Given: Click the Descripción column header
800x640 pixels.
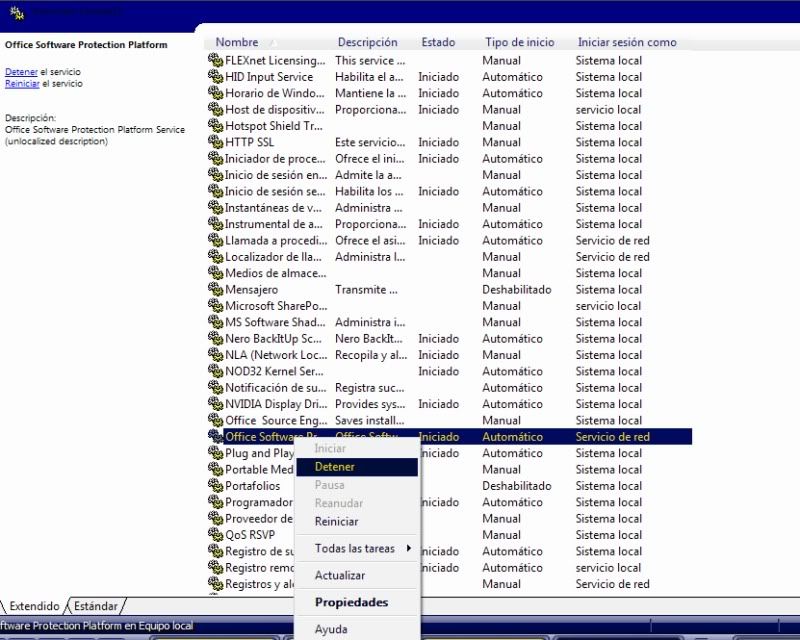Looking at the screenshot, I should pyautogui.click(x=367, y=42).
